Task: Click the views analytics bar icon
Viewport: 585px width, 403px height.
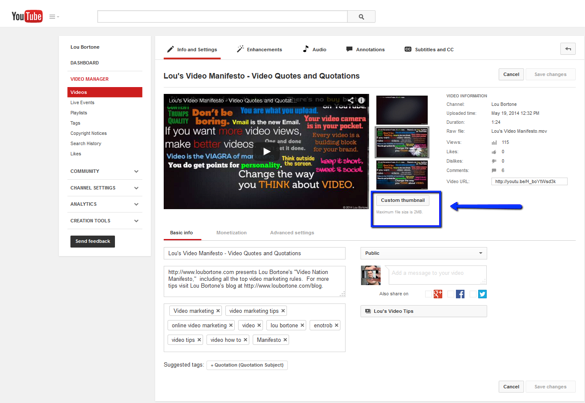Action: (494, 143)
